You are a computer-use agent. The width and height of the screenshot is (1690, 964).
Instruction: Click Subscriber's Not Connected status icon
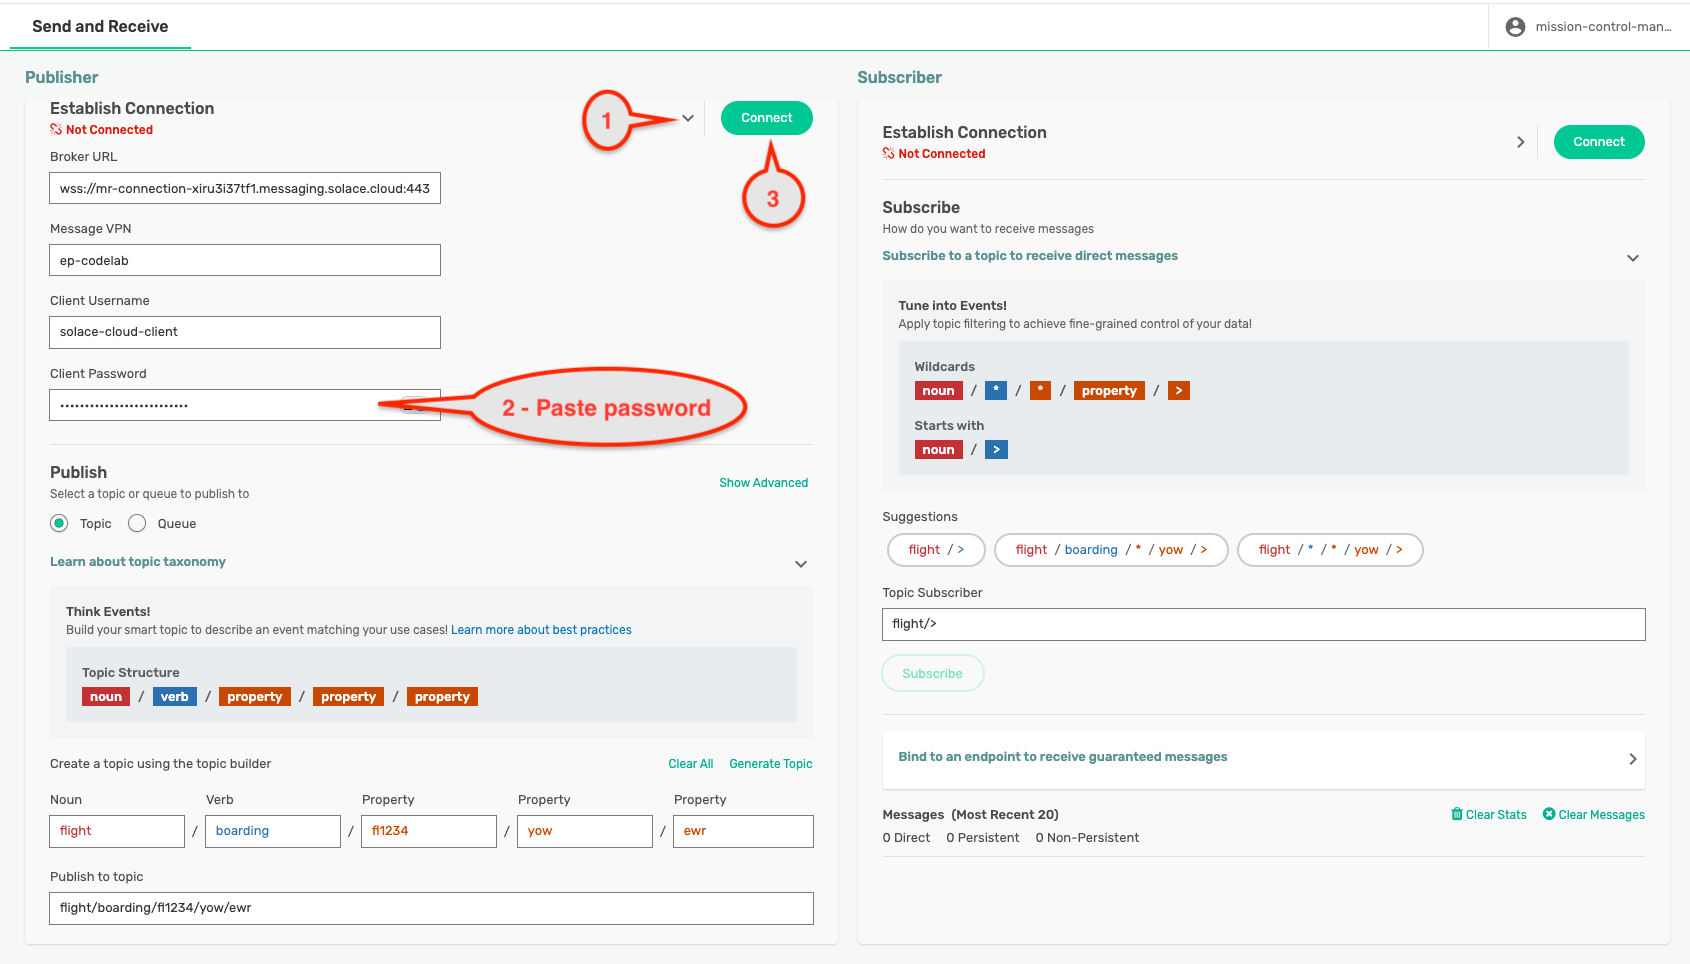coord(888,154)
